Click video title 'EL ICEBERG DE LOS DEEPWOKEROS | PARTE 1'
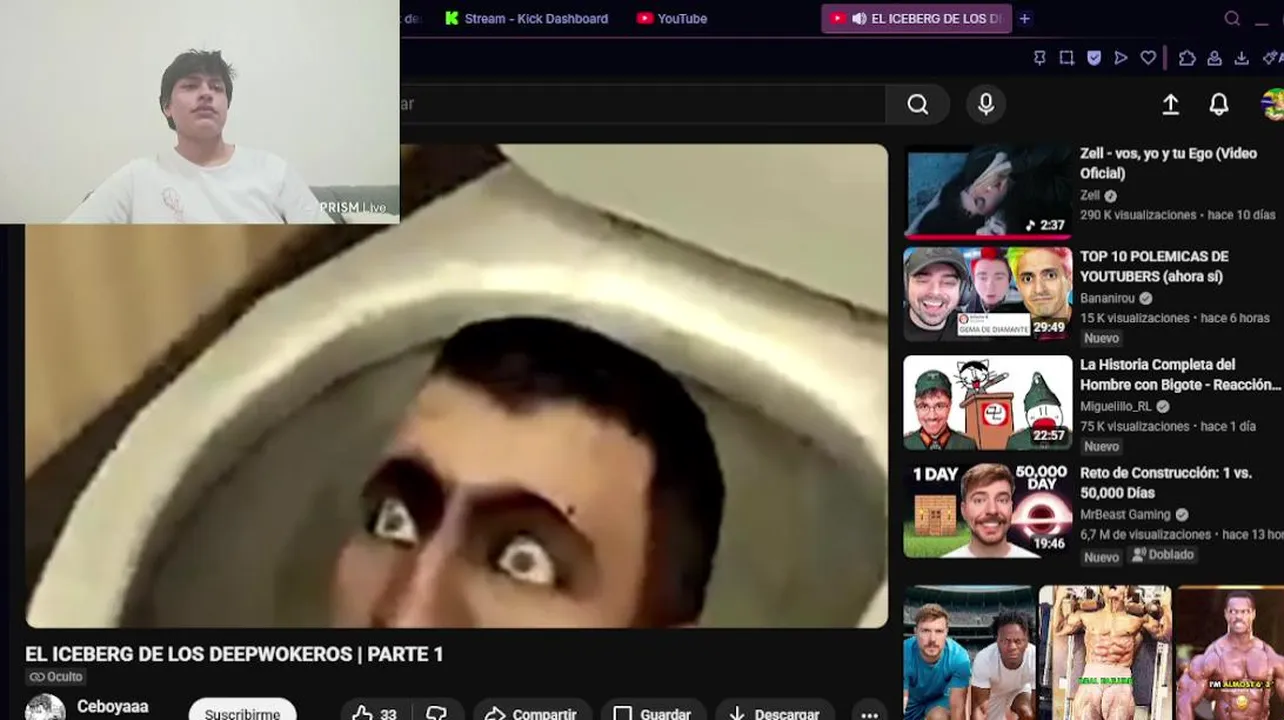The image size is (1284, 720). point(234,654)
